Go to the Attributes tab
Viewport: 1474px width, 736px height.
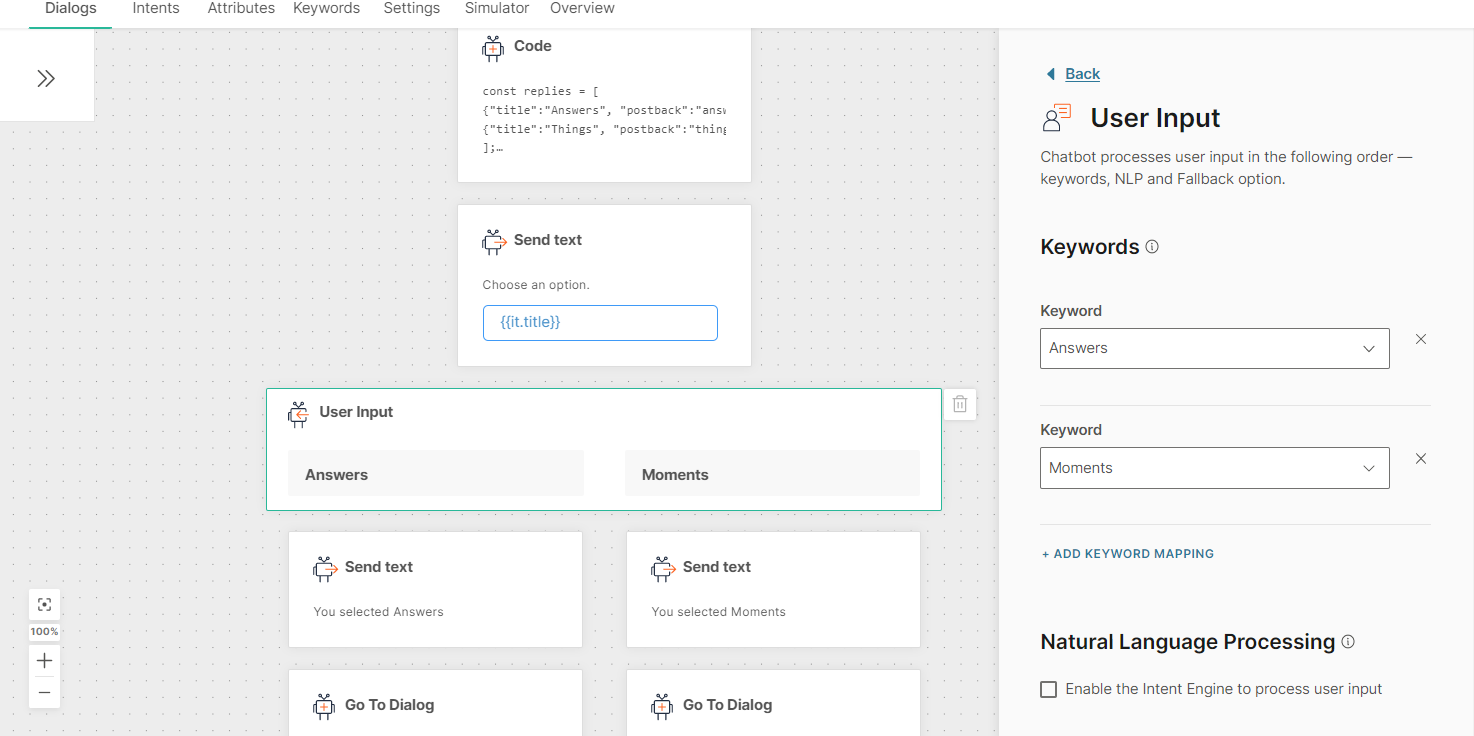click(x=241, y=8)
